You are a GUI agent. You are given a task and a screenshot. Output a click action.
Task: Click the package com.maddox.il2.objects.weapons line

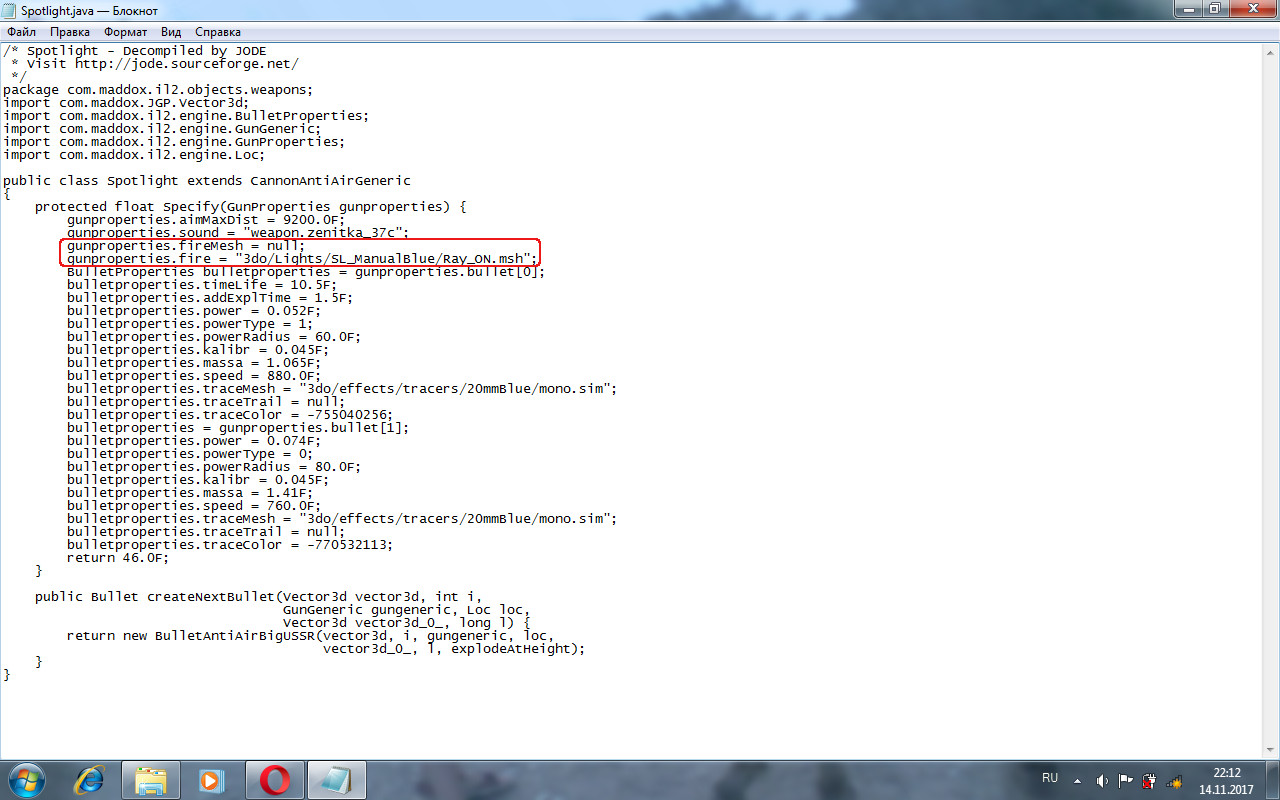tap(158, 90)
